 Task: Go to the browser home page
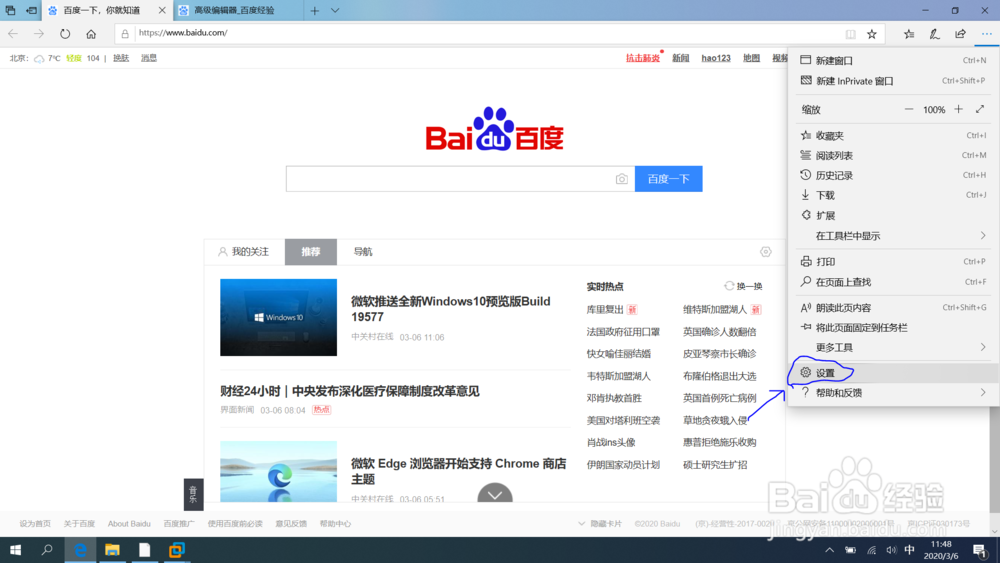(91, 34)
